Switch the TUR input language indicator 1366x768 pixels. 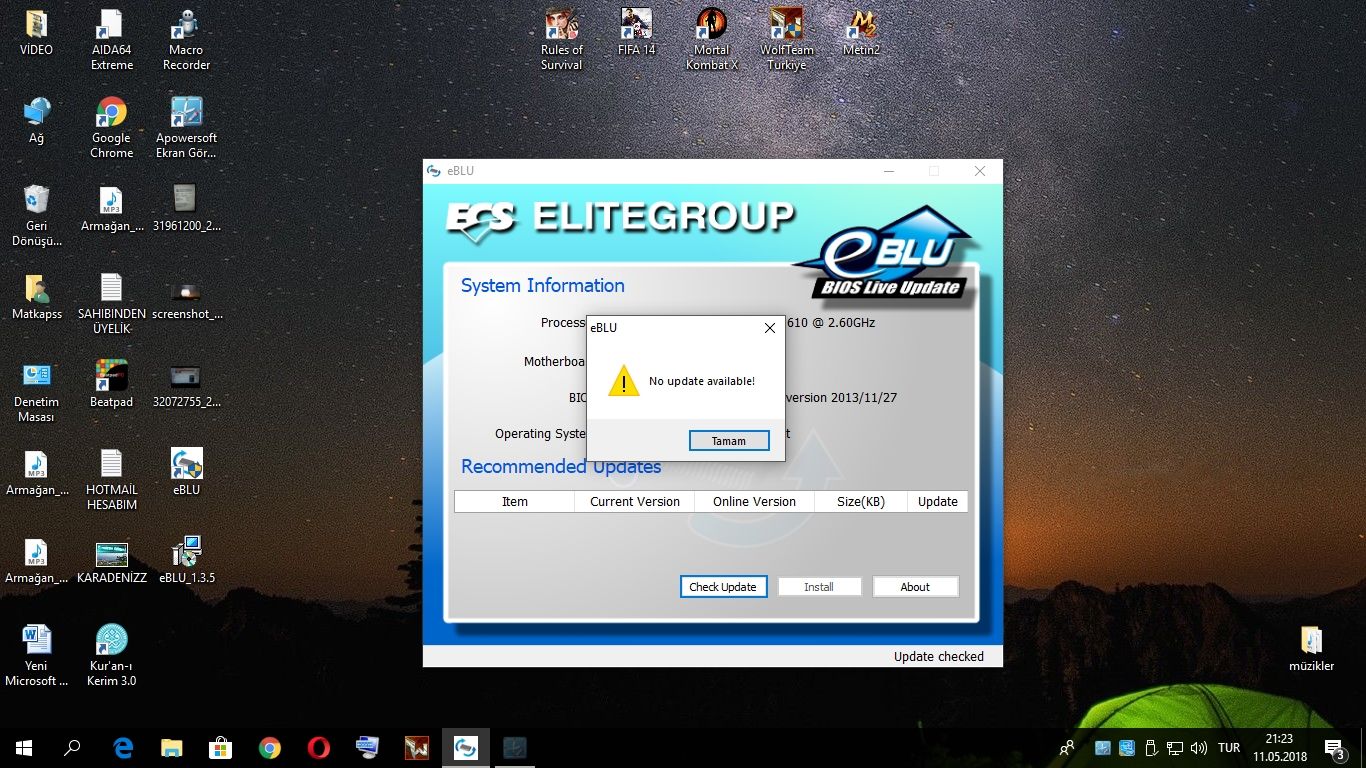[x=1229, y=747]
